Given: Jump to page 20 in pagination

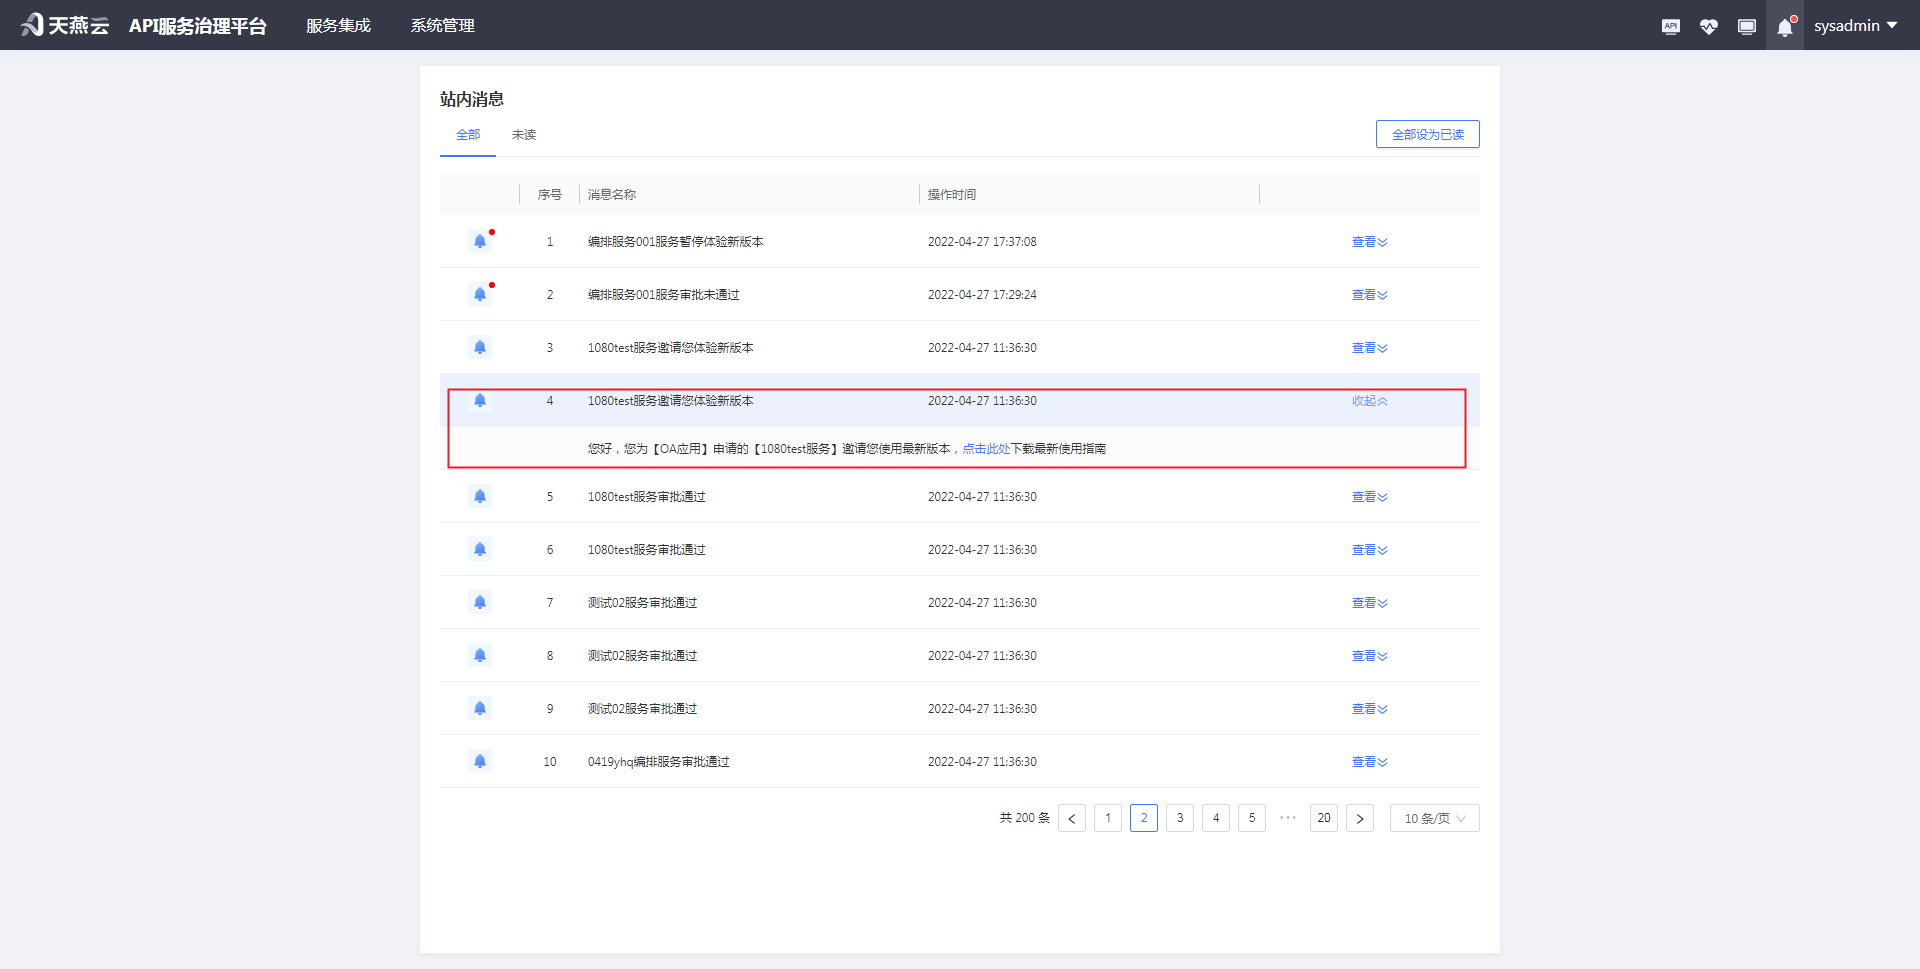Looking at the screenshot, I should pos(1324,818).
